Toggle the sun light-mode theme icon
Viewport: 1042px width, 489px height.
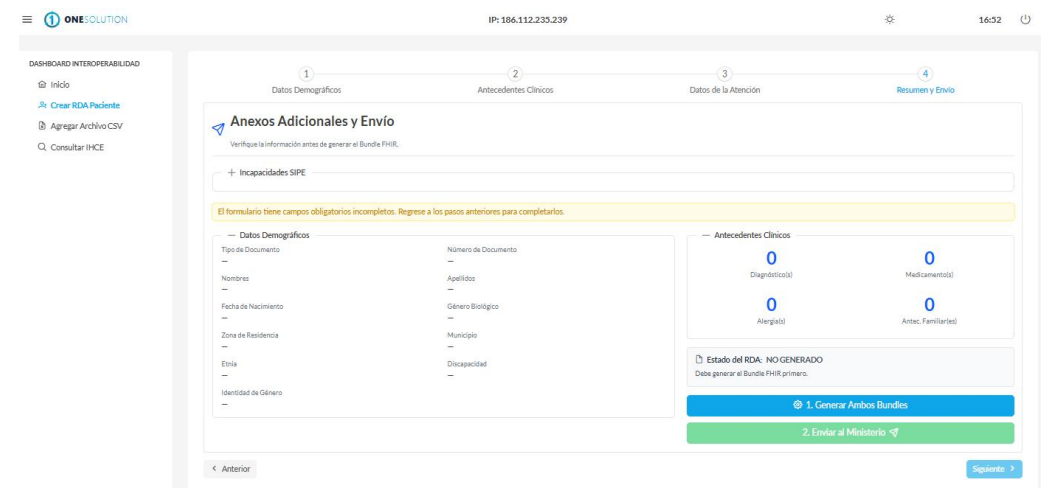click(x=889, y=20)
